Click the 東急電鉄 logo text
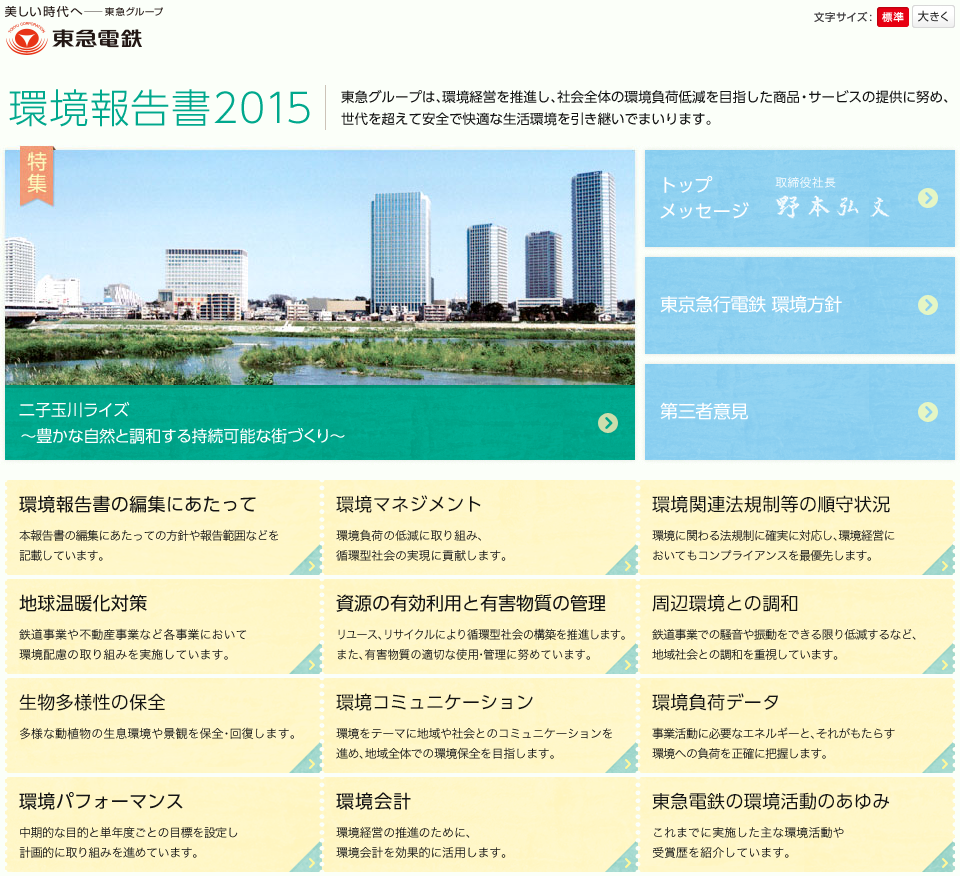Viewport: 960px width, 876px height. (x=97, y=39)
